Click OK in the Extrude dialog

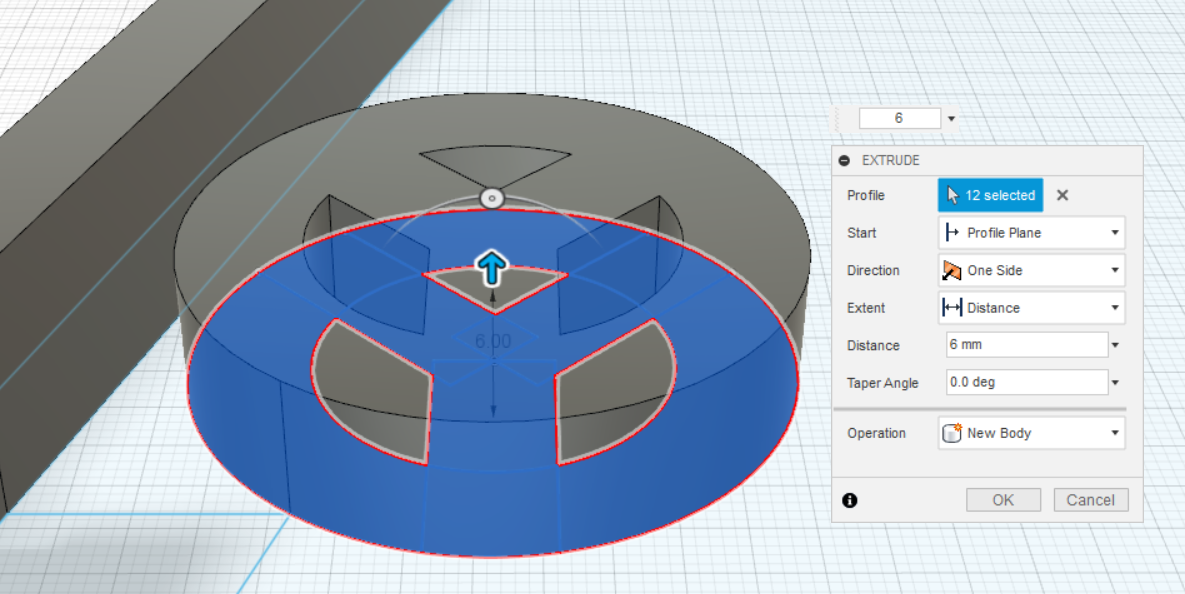[1003, 500]
